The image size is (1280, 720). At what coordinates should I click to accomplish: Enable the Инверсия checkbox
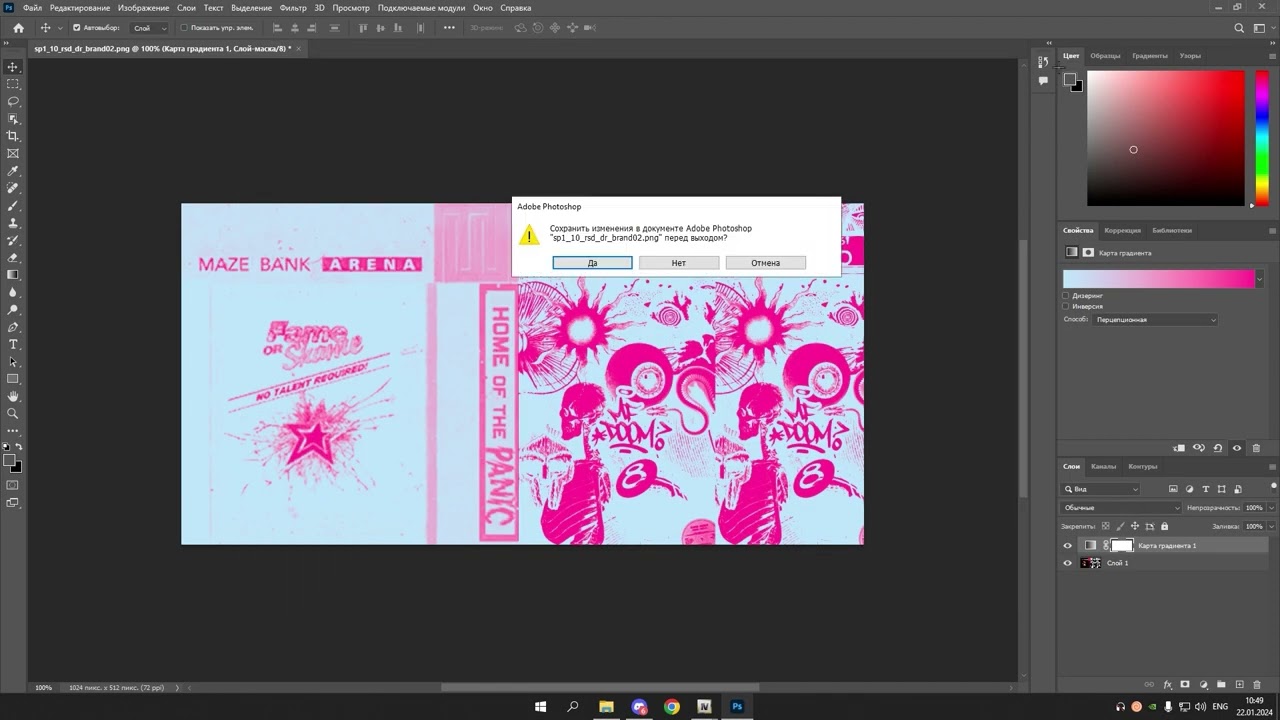click(x=1066, y=306)
